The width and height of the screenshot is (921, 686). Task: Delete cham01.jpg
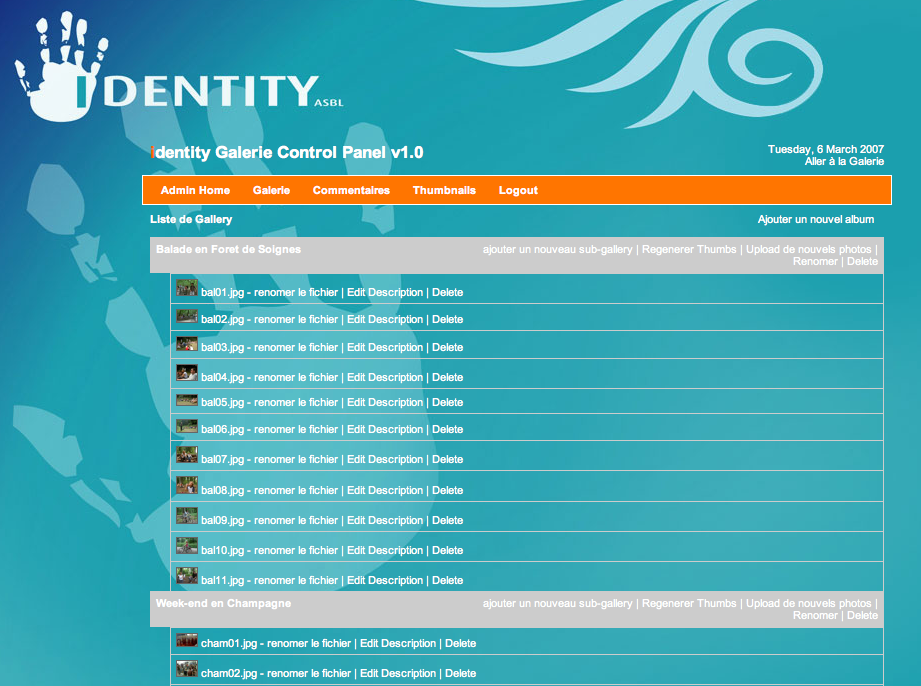(460, 643)
